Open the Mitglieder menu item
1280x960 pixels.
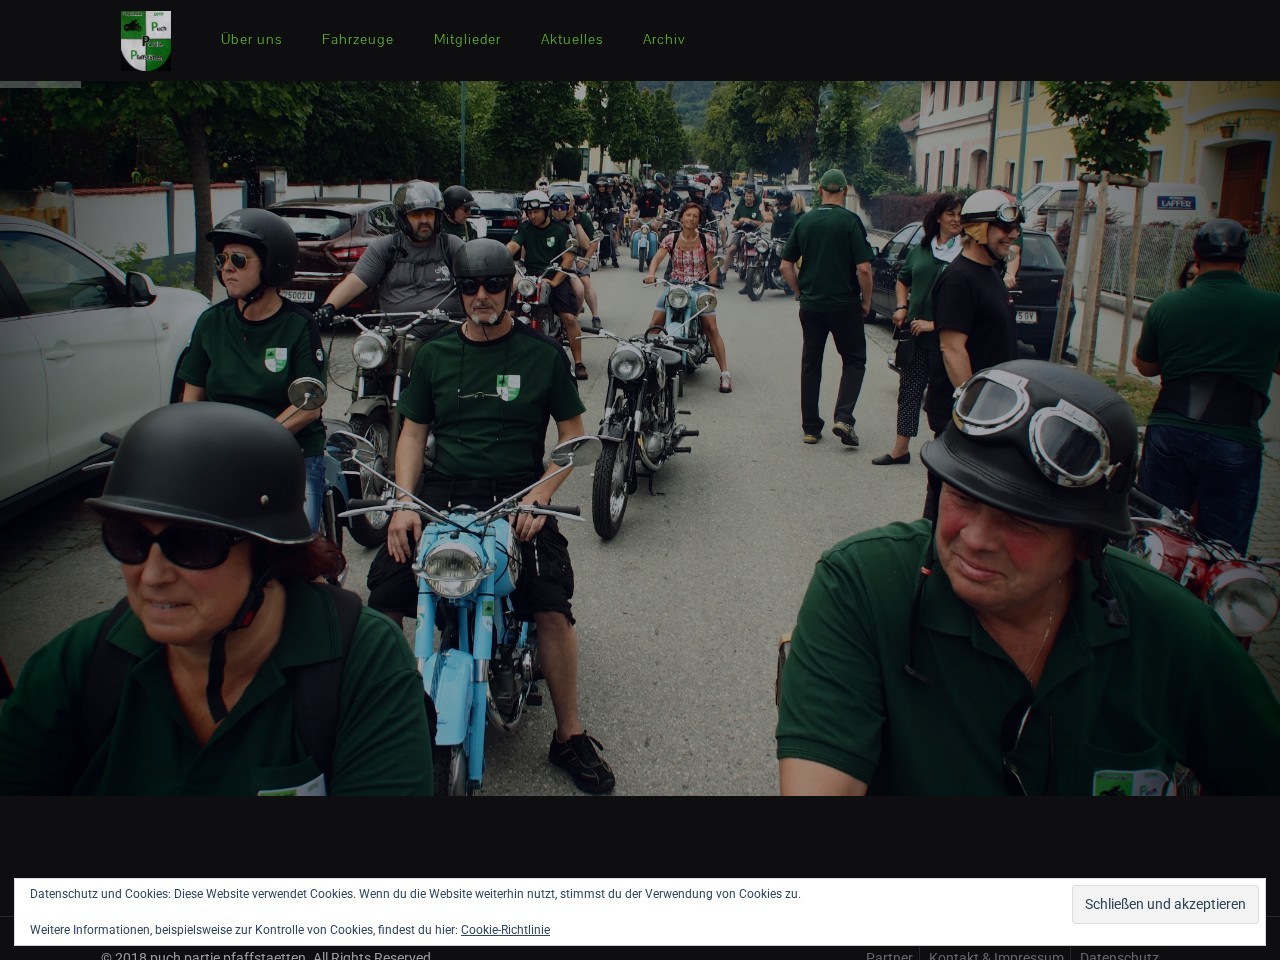tap(467, 39)
